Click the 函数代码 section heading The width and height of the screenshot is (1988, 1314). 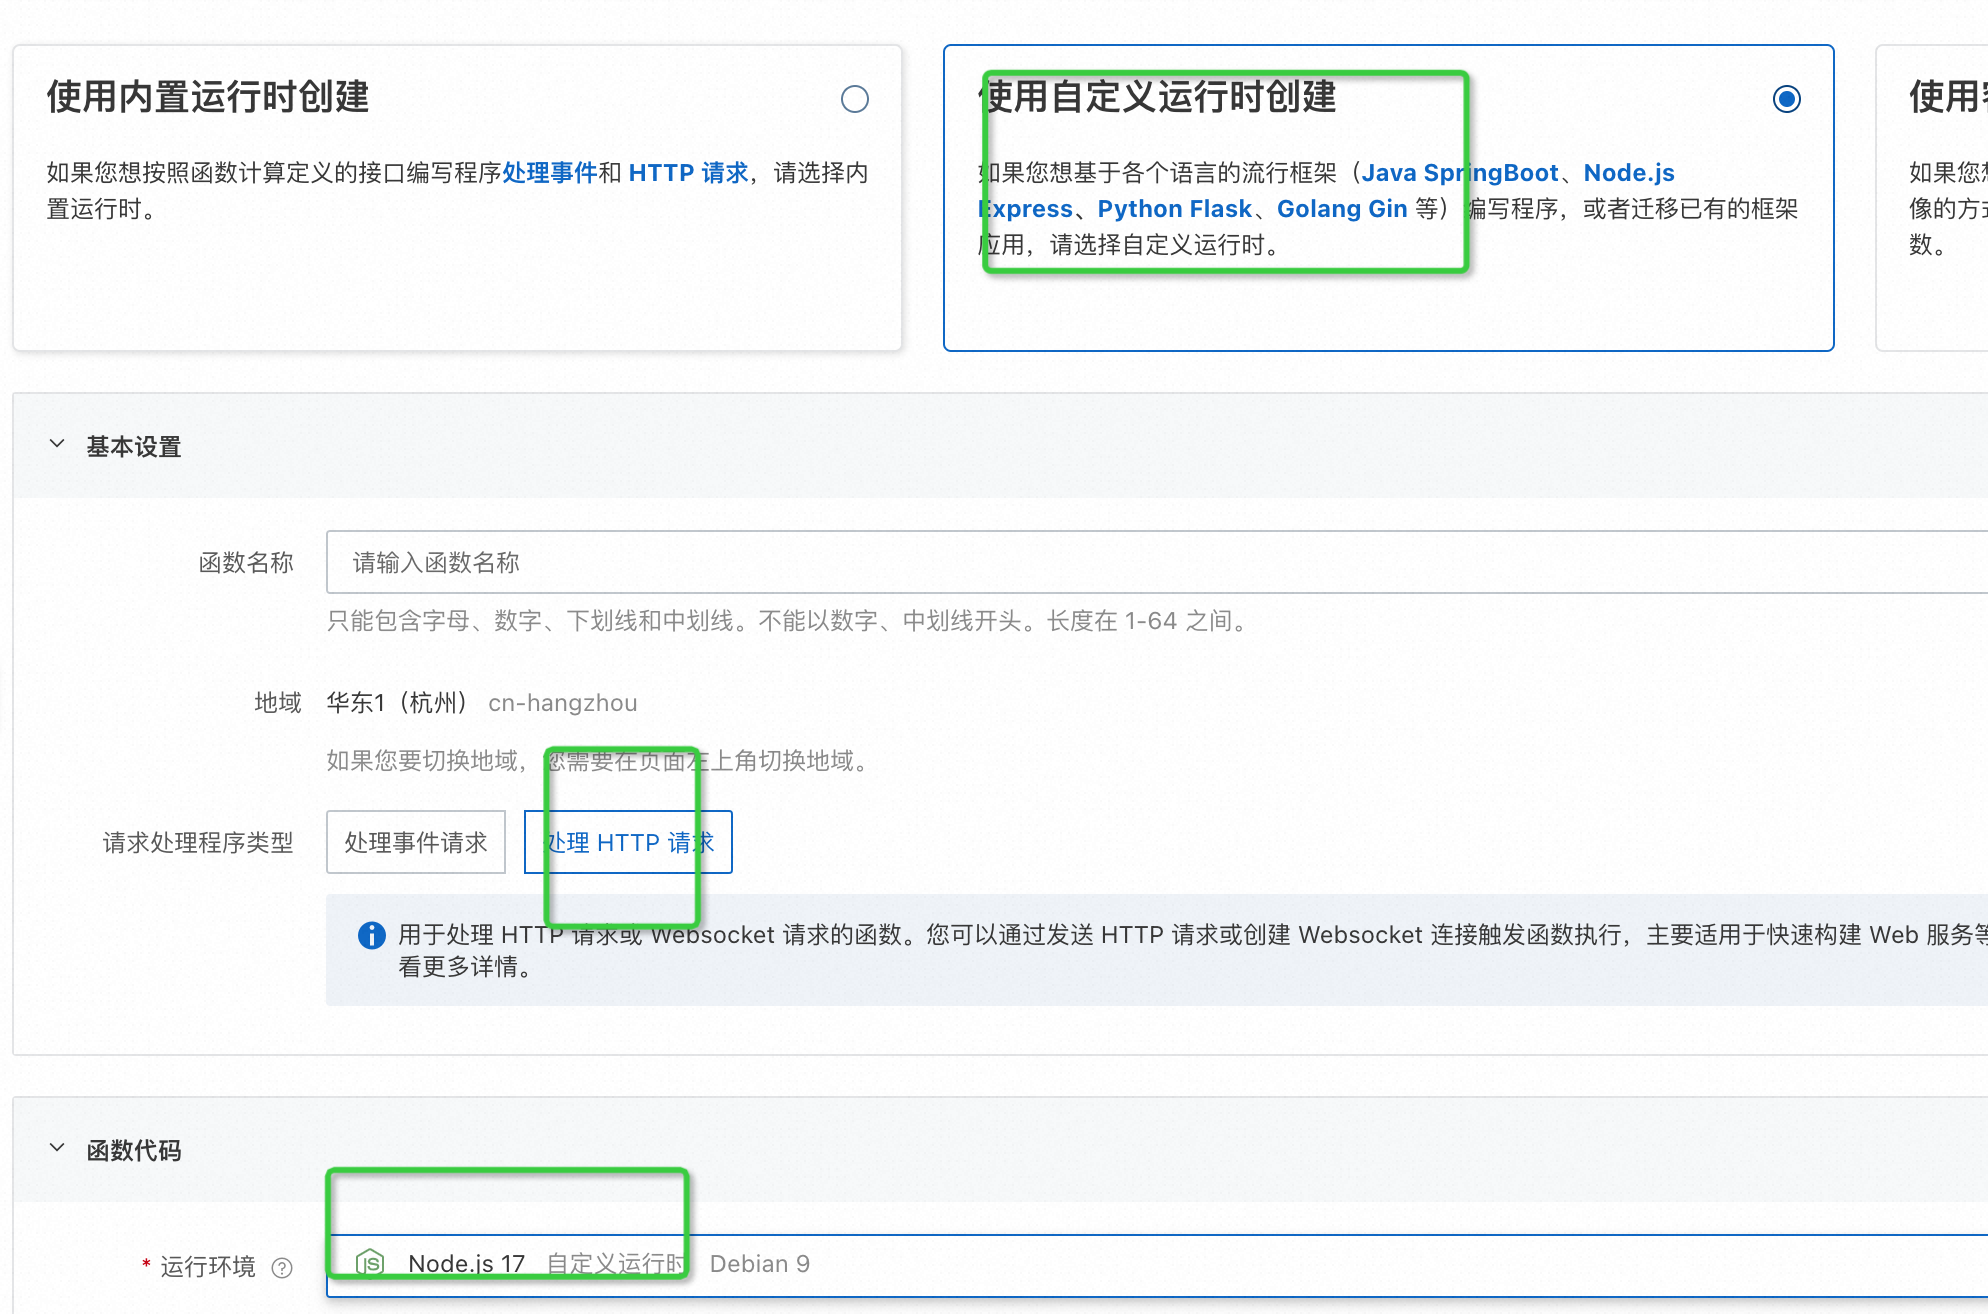click(x=134, y=1150)
